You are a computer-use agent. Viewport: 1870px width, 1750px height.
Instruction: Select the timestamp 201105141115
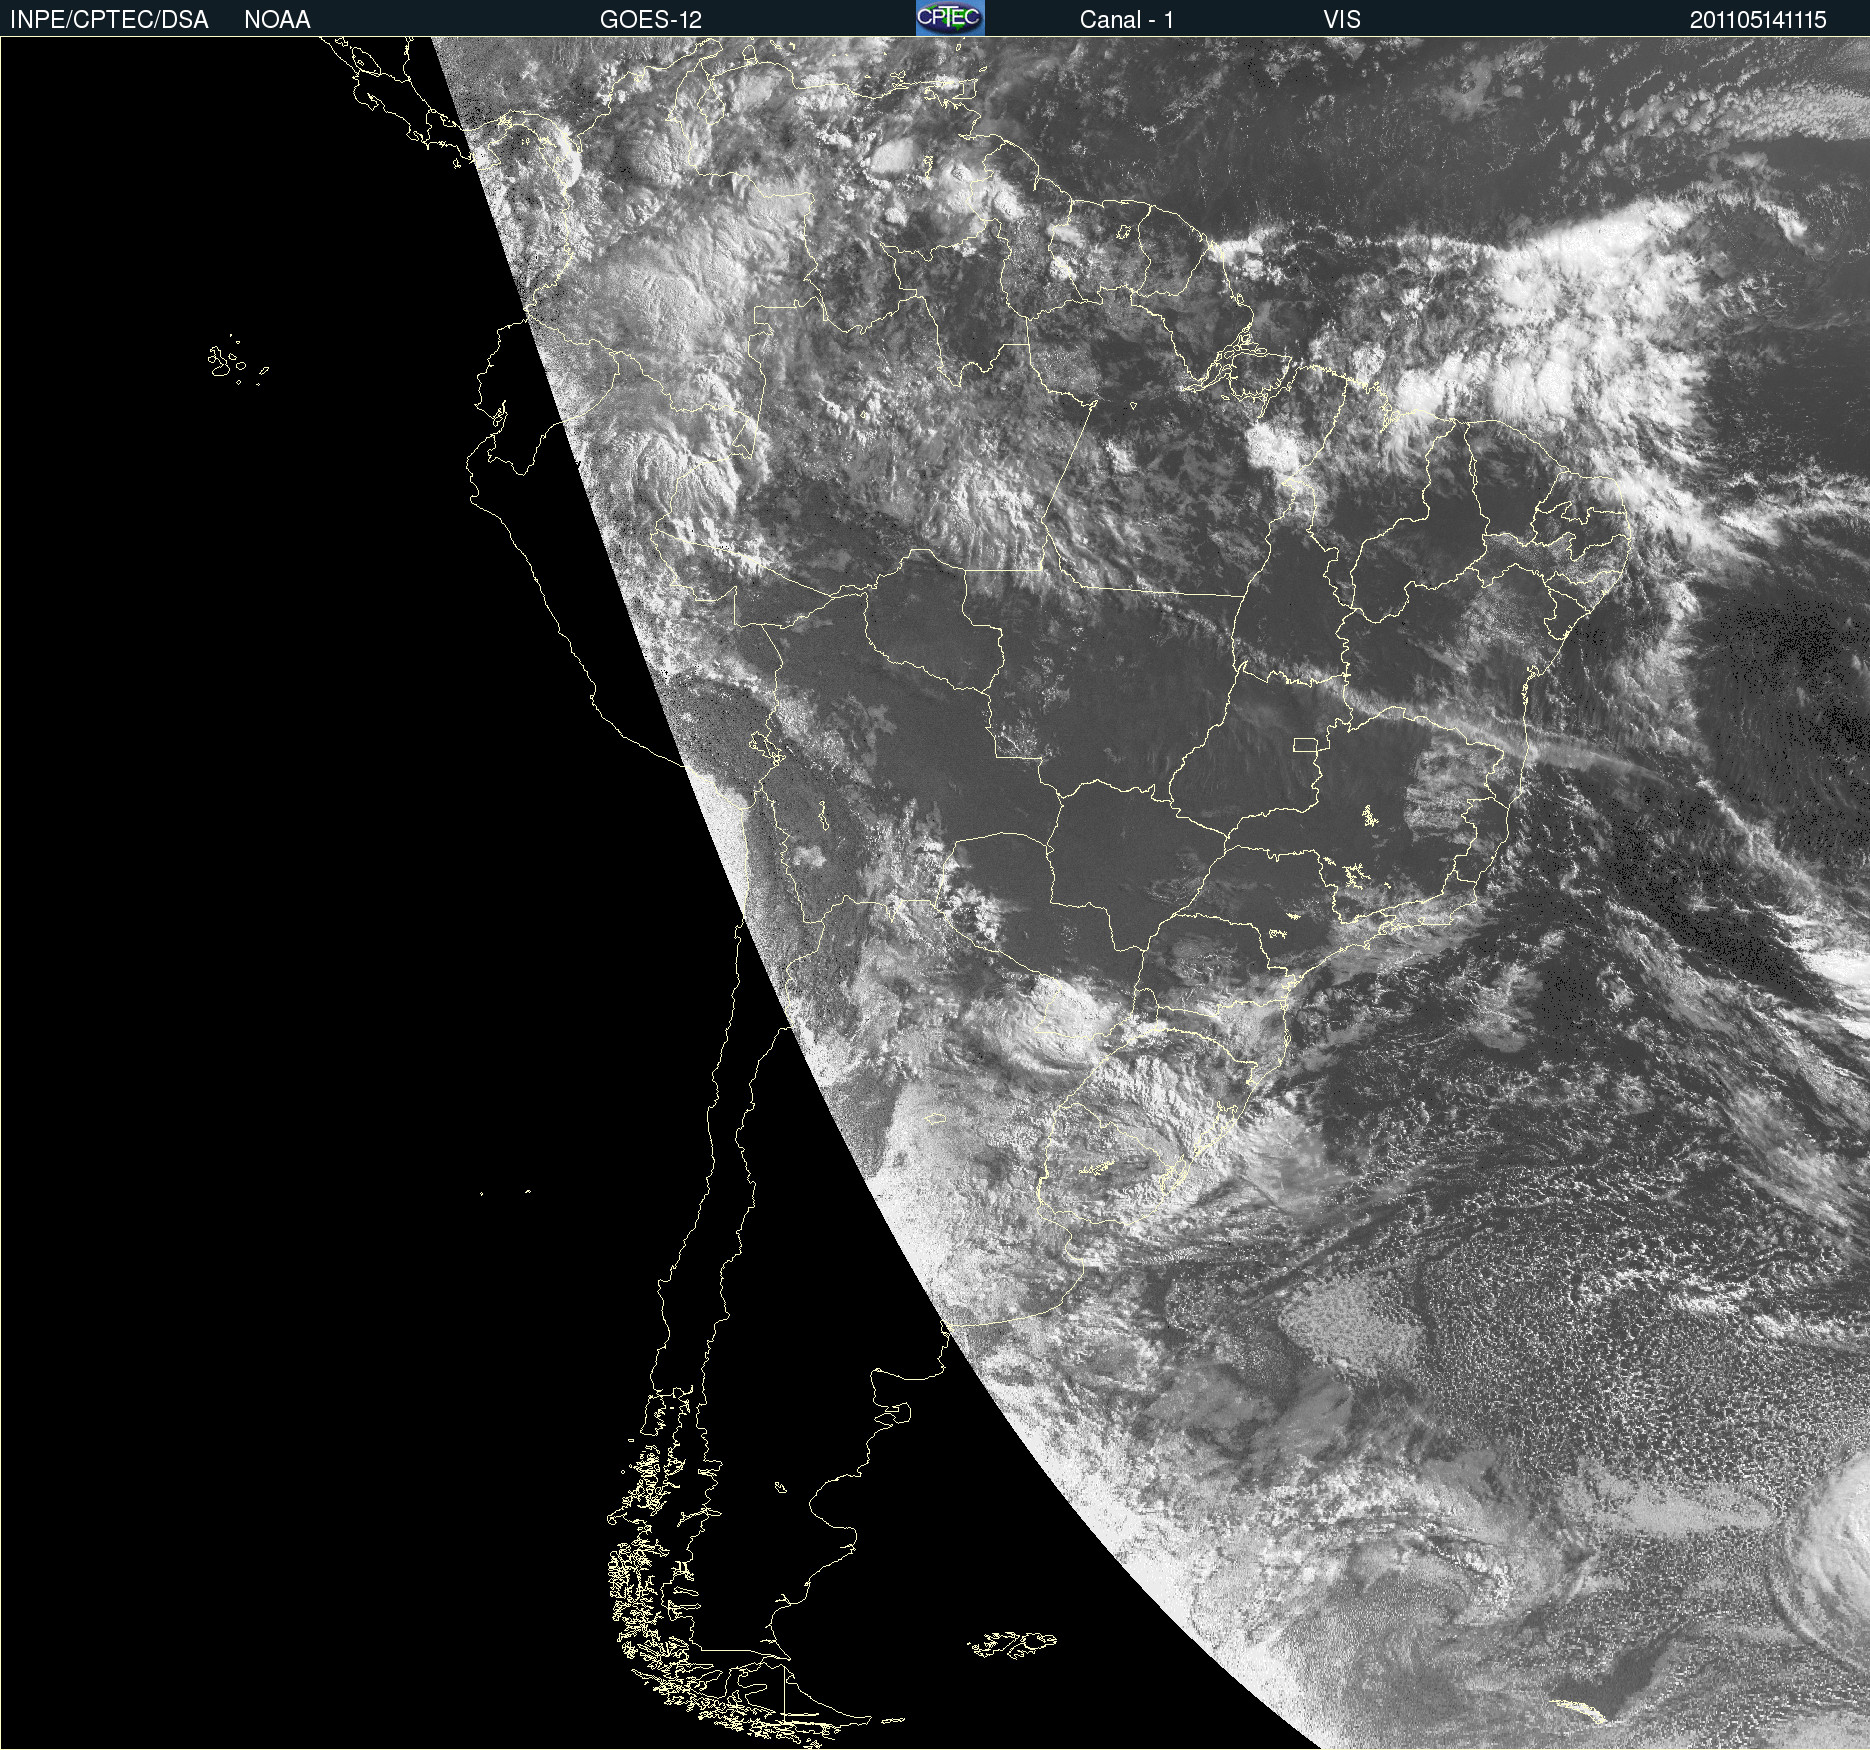point(1758,20)
